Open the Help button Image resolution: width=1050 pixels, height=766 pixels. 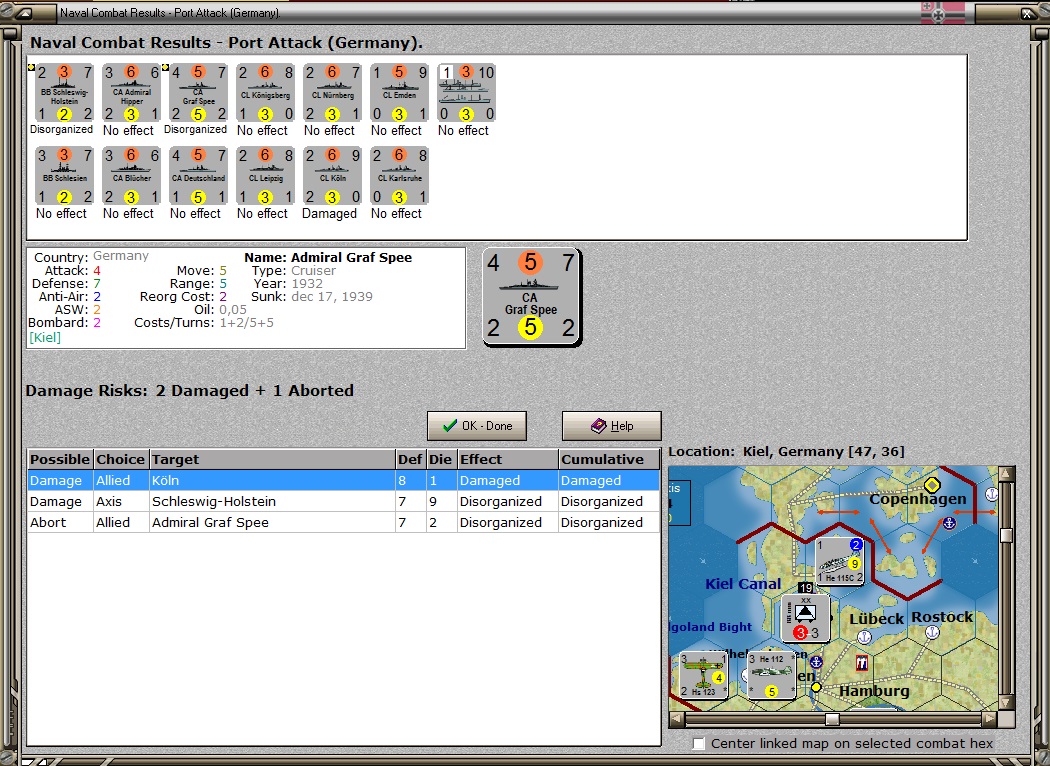(x=611, y=426)
